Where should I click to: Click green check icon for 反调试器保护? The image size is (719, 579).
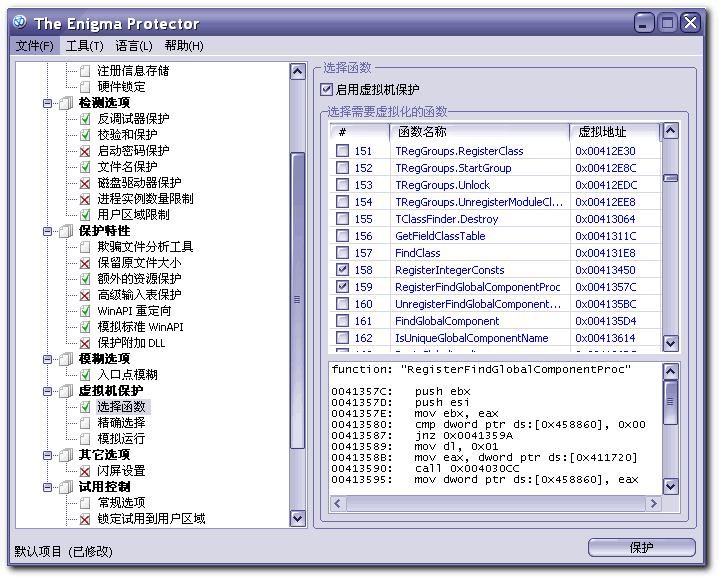(85, 119)
